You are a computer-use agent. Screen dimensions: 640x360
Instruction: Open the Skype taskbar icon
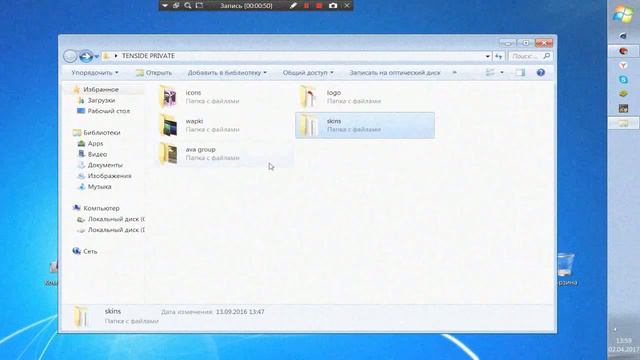click(623, 80)
